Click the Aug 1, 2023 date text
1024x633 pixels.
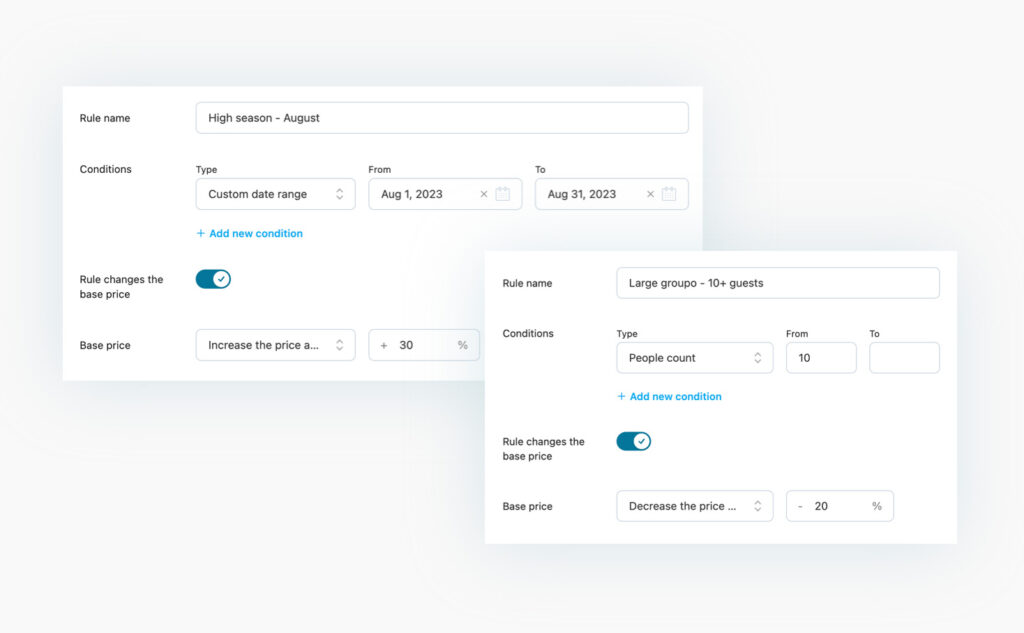pyautogui.click(x=411, y=194)
